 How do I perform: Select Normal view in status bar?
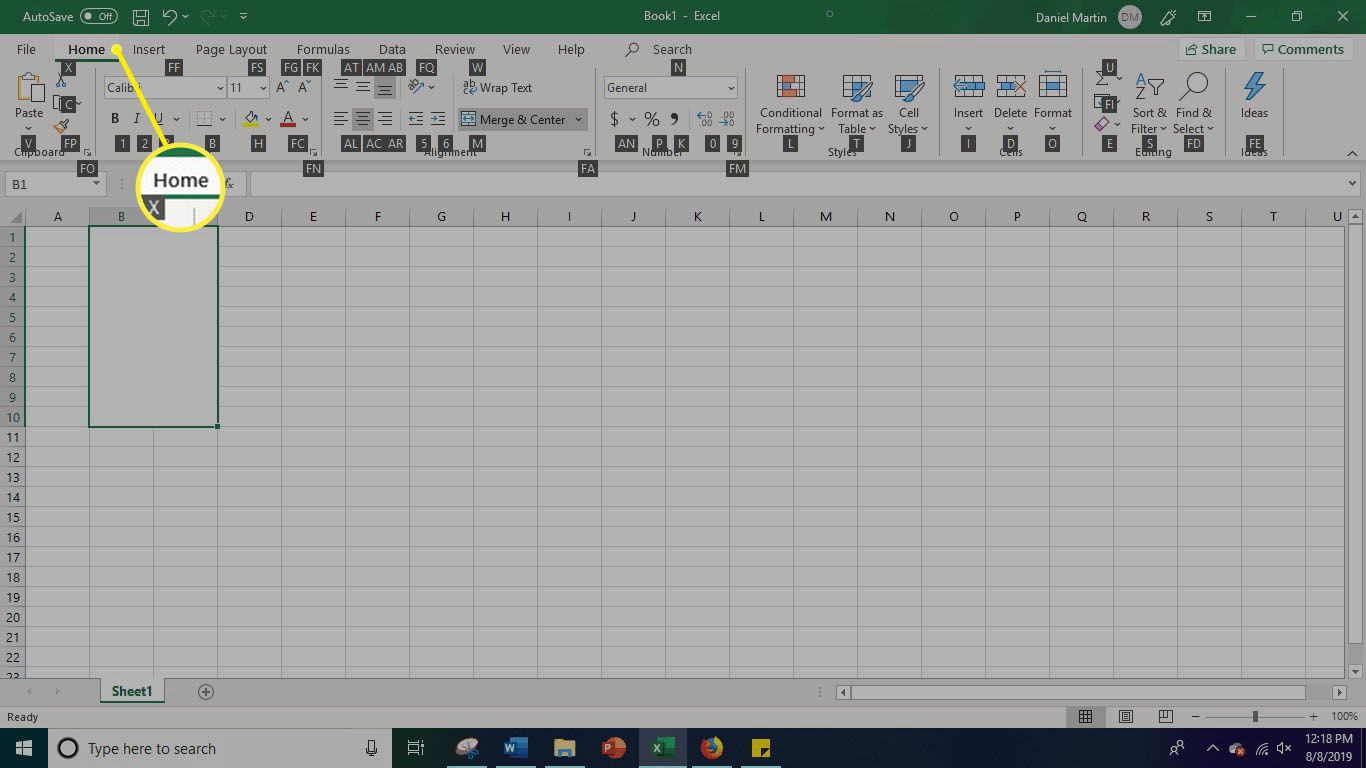click(x=1085, y=717)
